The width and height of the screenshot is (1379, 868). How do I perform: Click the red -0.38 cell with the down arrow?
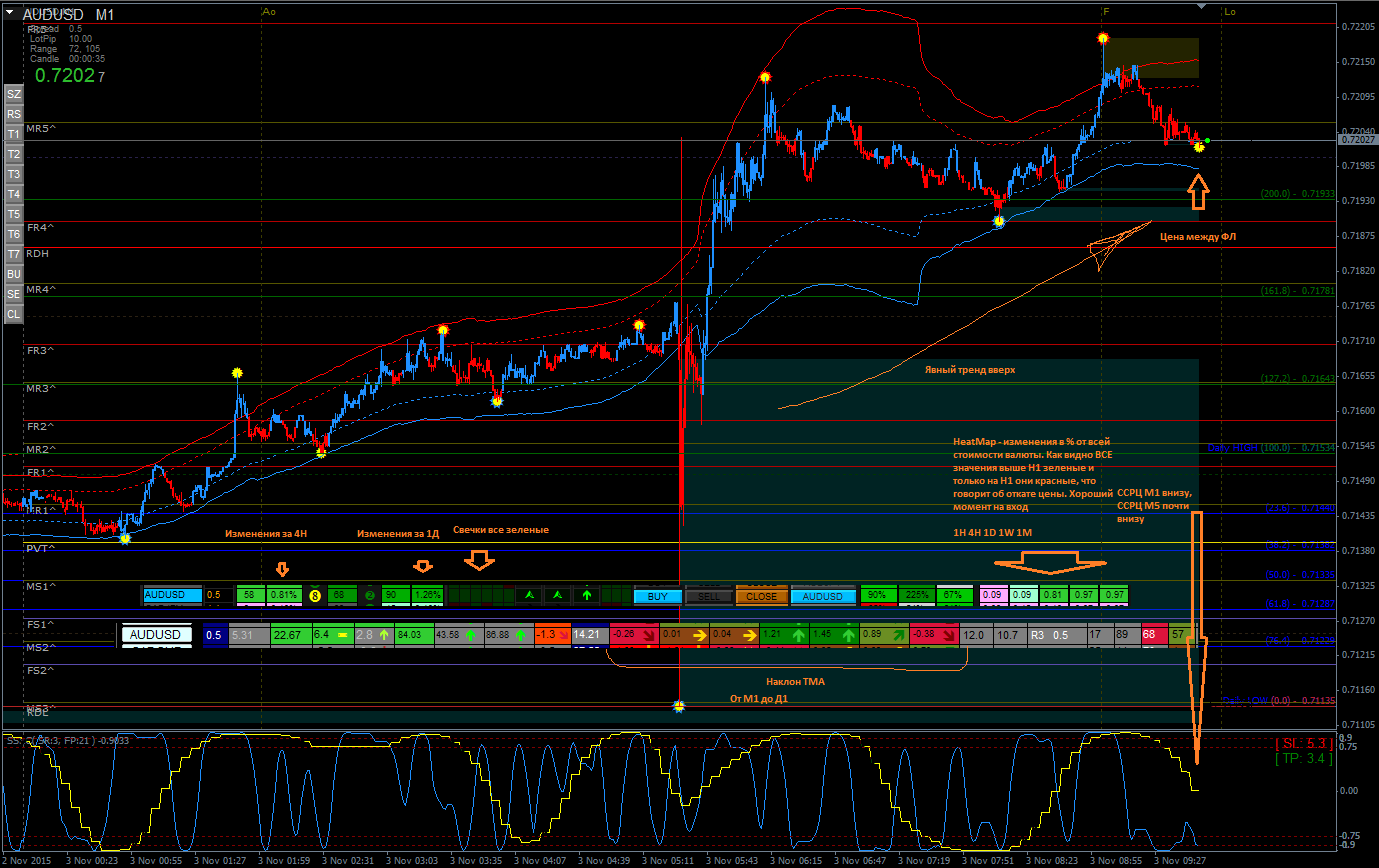tap(934, 635)
